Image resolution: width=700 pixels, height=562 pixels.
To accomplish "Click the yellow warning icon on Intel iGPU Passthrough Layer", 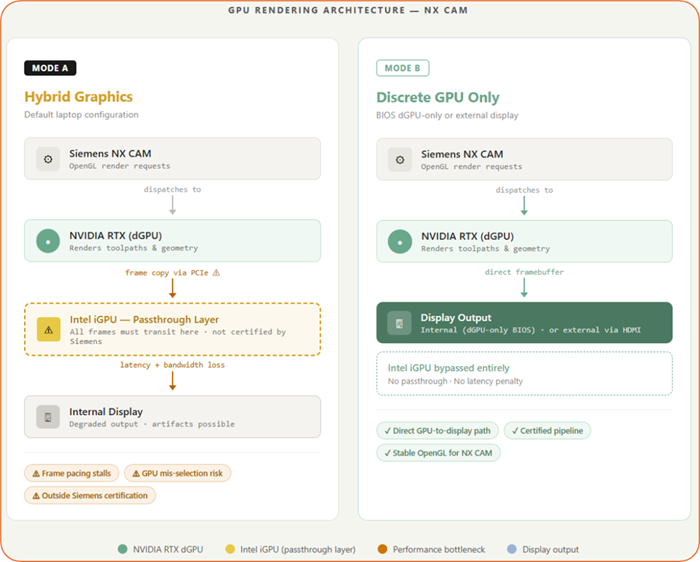I will tap(48, 329).
